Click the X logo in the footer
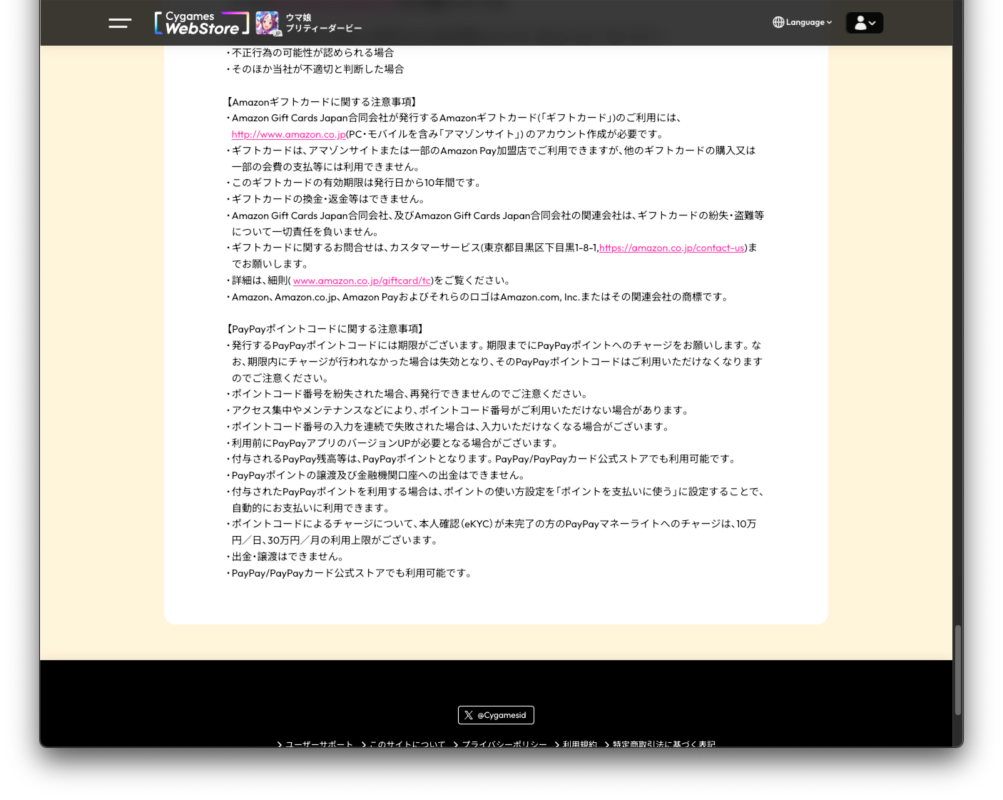 (x=469, y=715)
